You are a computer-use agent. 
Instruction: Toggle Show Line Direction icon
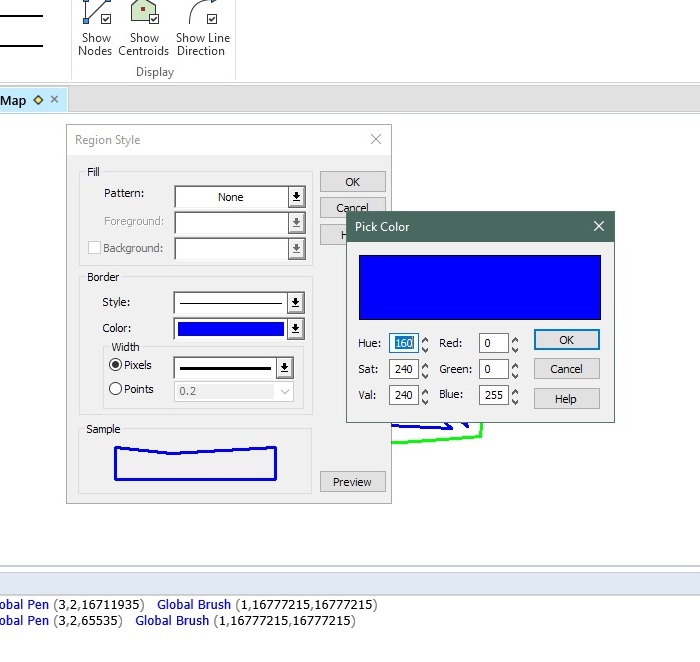coord(203,14)
